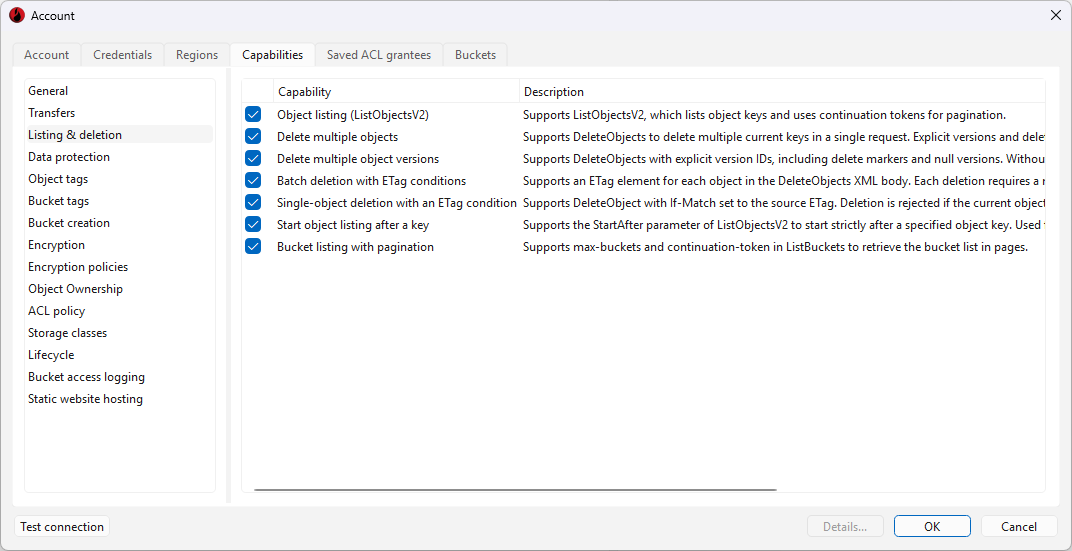Open Saved ACL grantees tab
Image resolution: width=1072 pixels, height=551 pixels.
(x=379, y=55)
